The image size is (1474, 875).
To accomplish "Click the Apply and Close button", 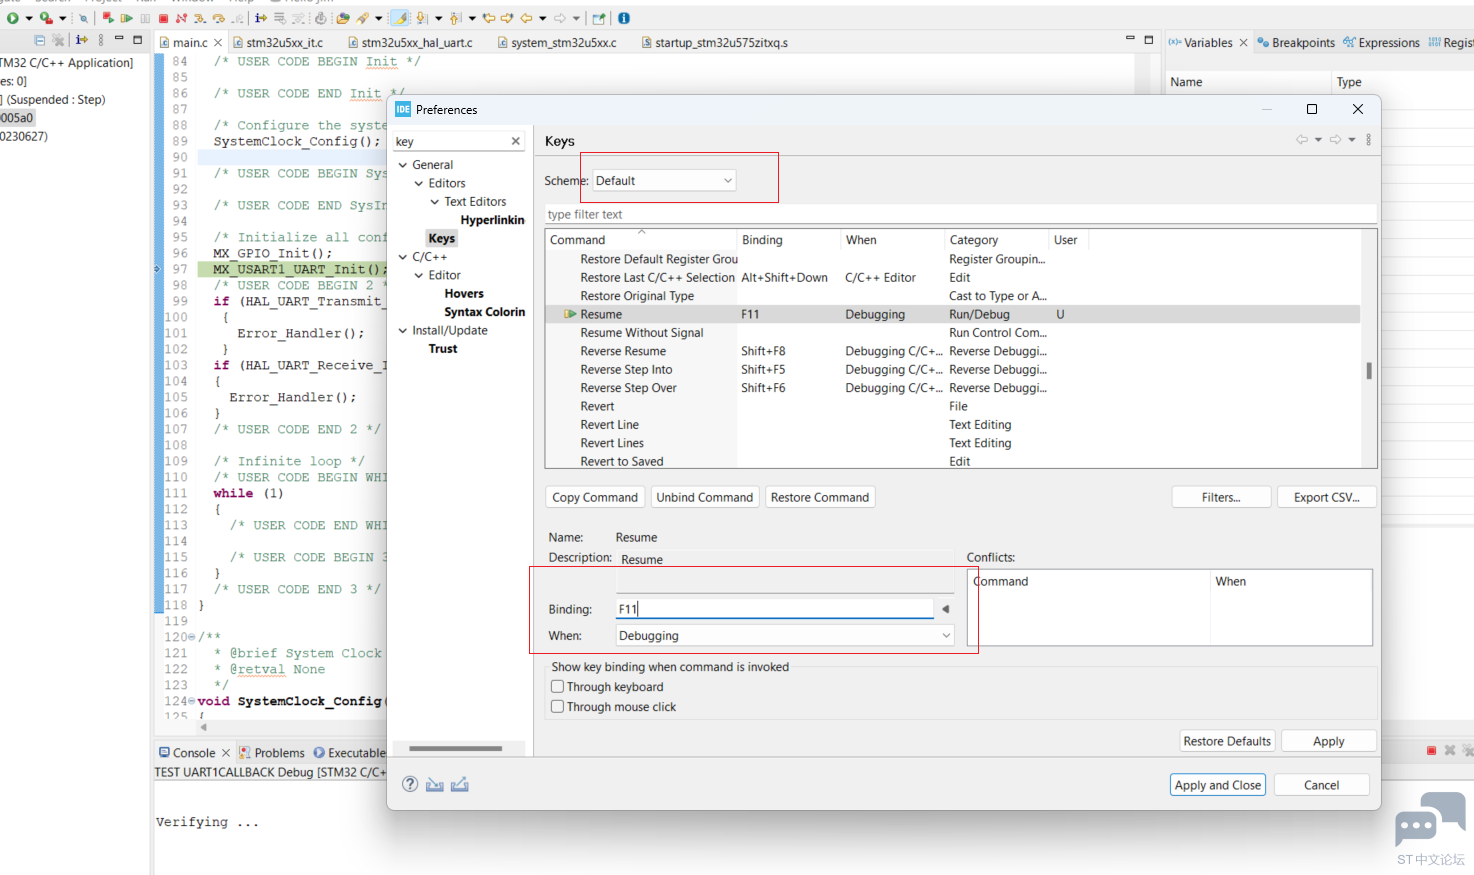I will 1218,785.
